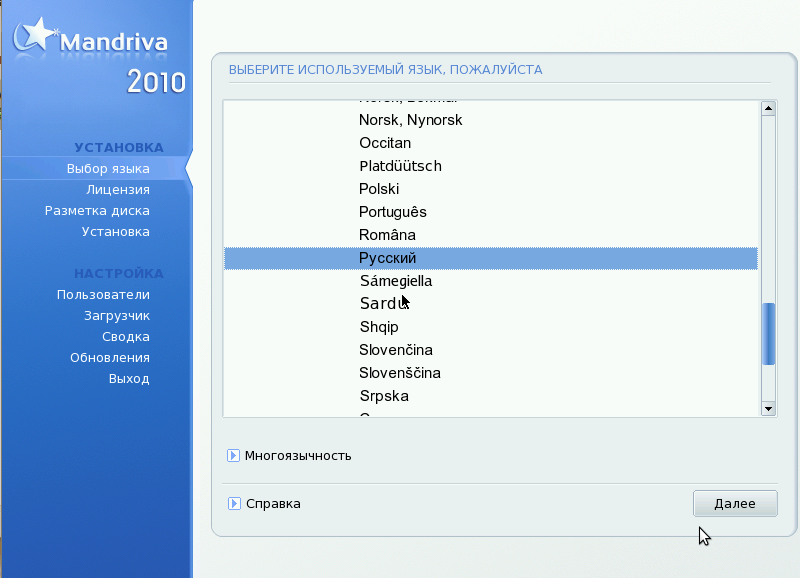
Task: Select Polski language
Action: pyautogui.click(x=379, y=189)
